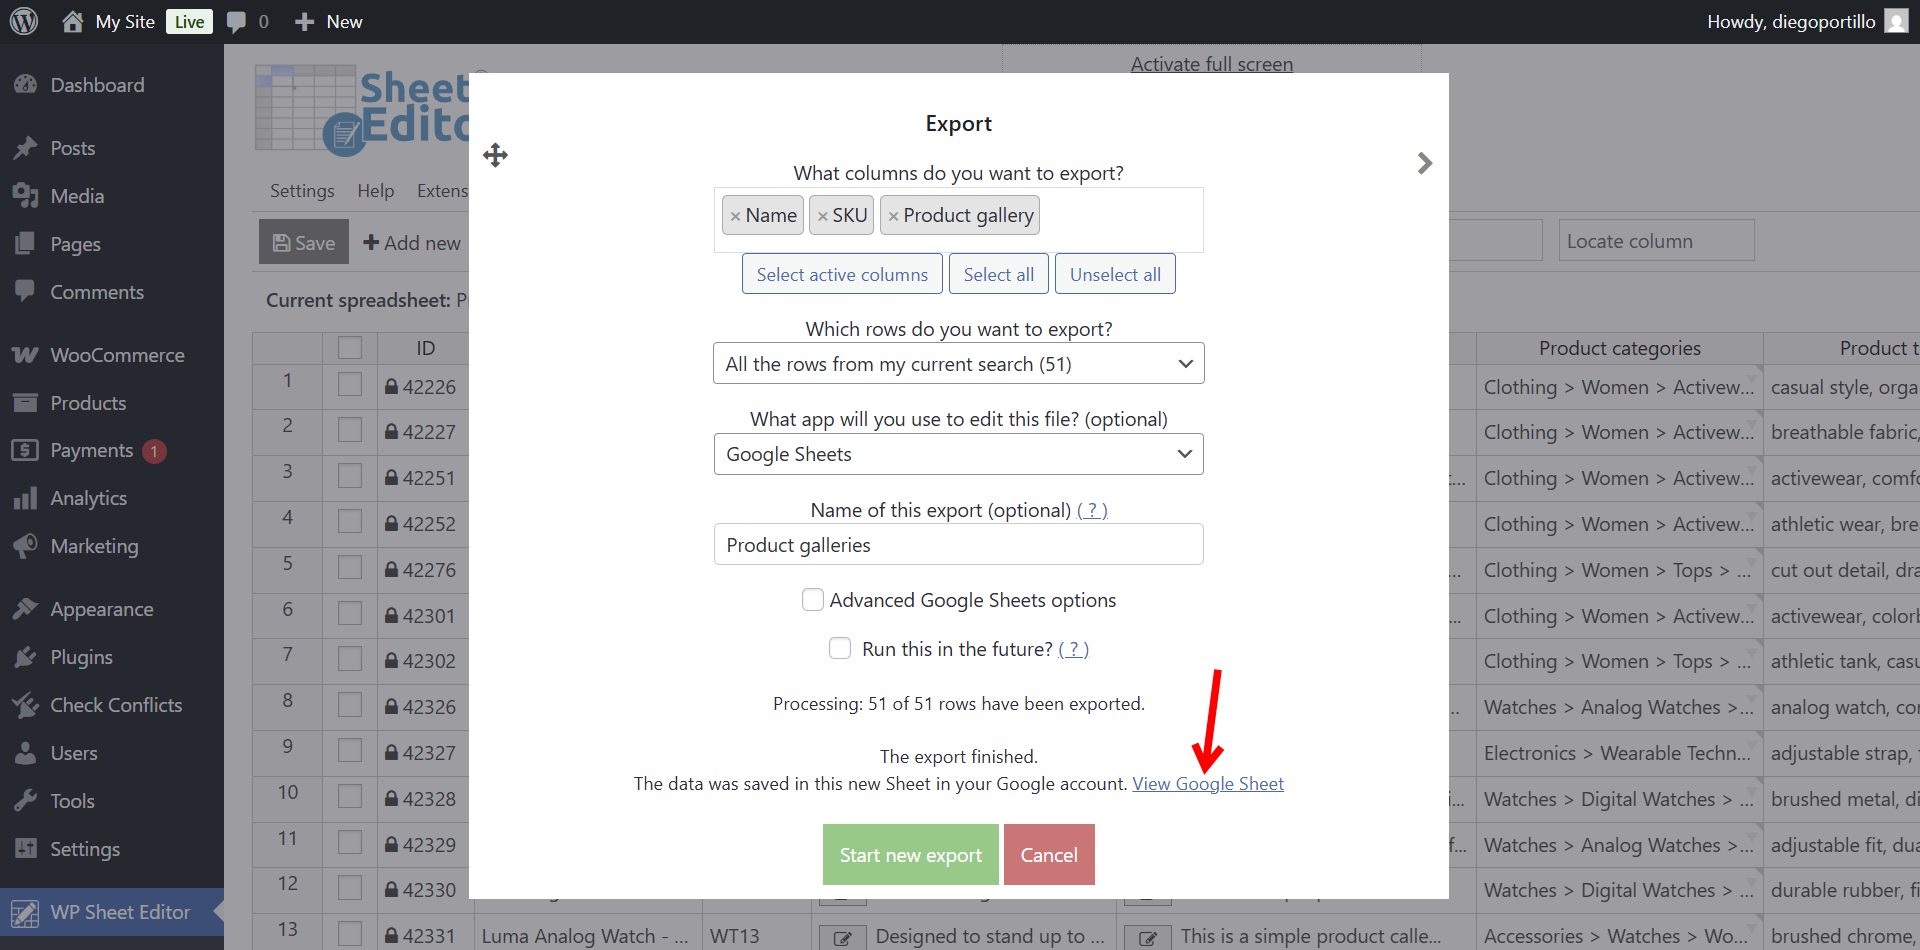Open comments via the speech bubble icon
Viewport: 1920px width, 950px height.
pos(236,21)
